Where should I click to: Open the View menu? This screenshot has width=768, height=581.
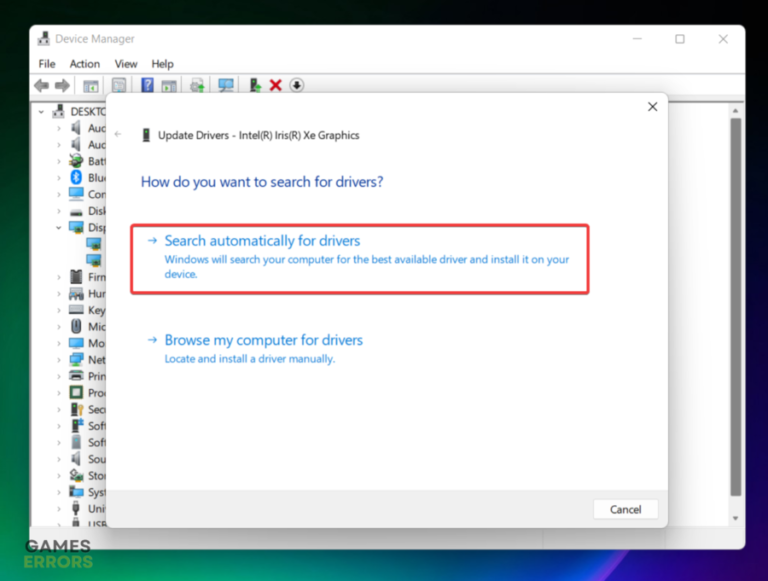point(126,64)
